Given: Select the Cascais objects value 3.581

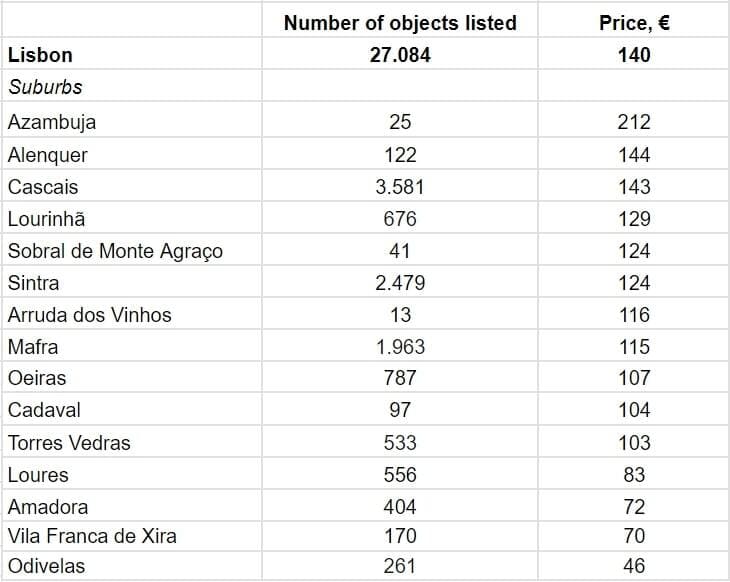Looking at the screenshot, I should (x=400, y=187).
